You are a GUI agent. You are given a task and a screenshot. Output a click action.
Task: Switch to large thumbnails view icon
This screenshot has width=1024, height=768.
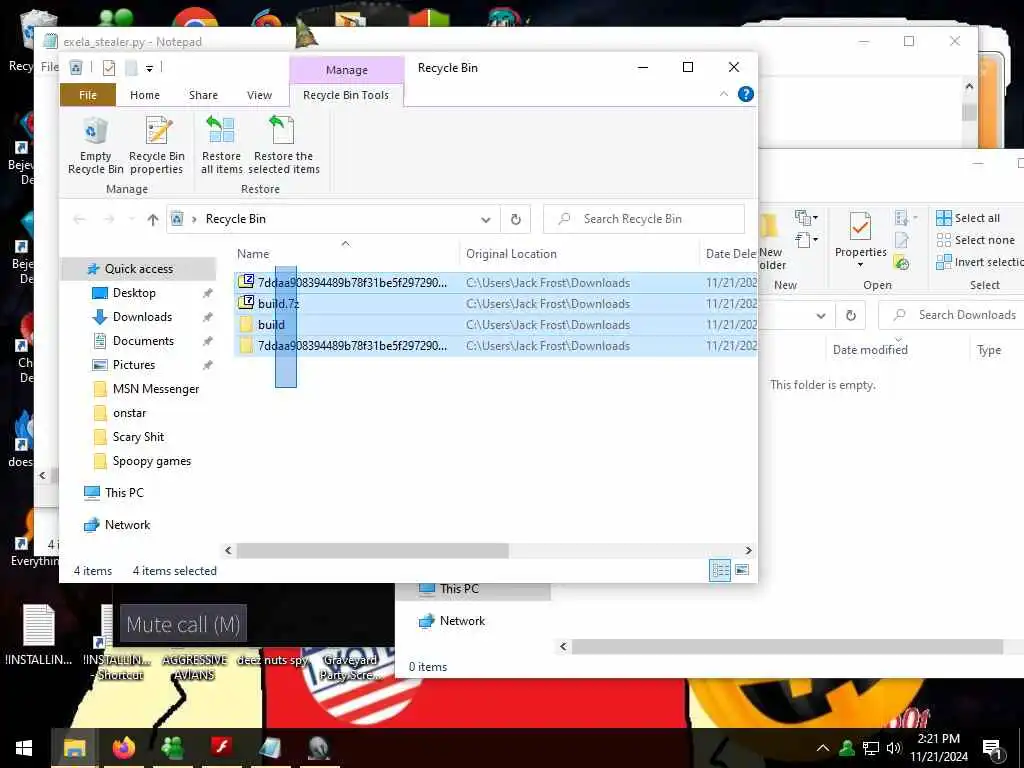coord(742,570)
